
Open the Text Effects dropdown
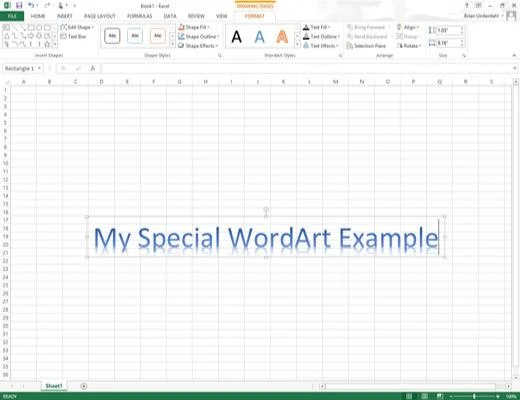click(x=321, y=46)
